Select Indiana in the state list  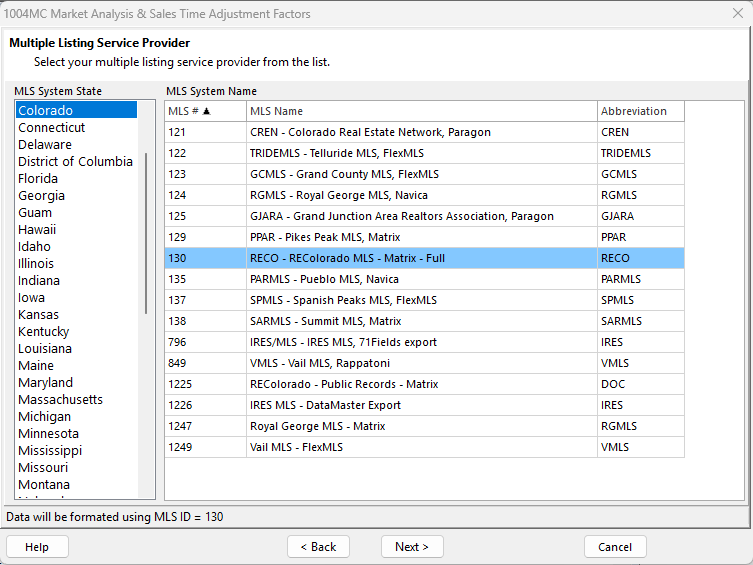pyautogui.click(x=76, y=280)
